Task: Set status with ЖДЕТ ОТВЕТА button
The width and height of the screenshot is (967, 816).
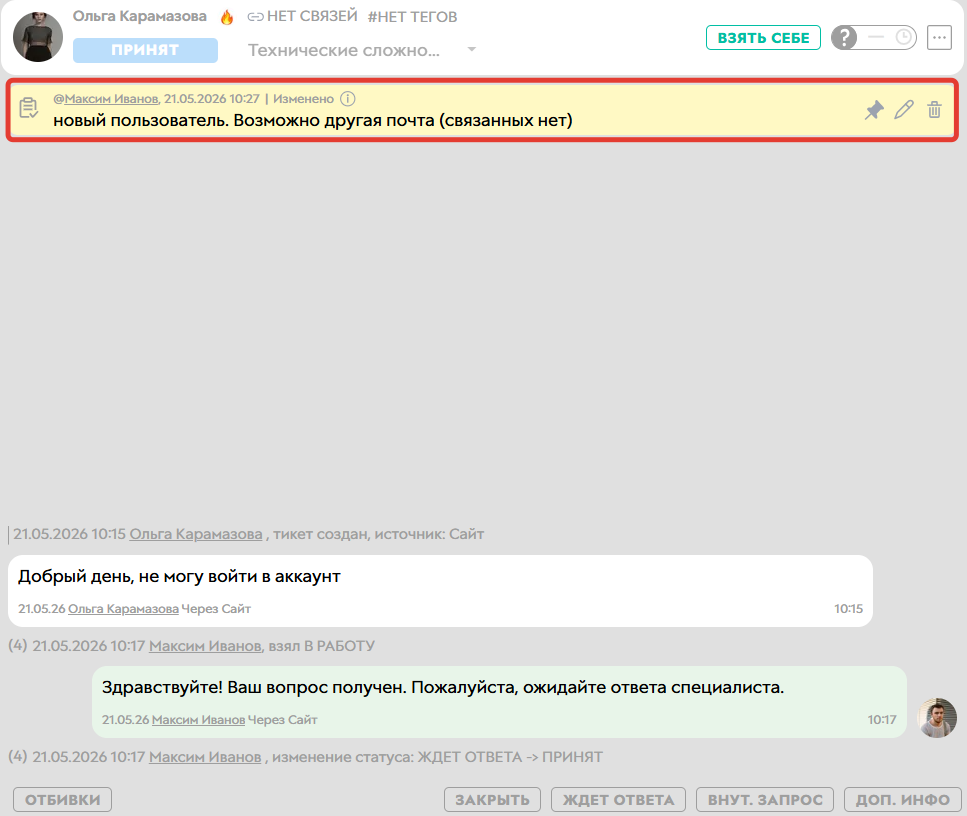Action: pyautogui.click(x=619, y=799)
